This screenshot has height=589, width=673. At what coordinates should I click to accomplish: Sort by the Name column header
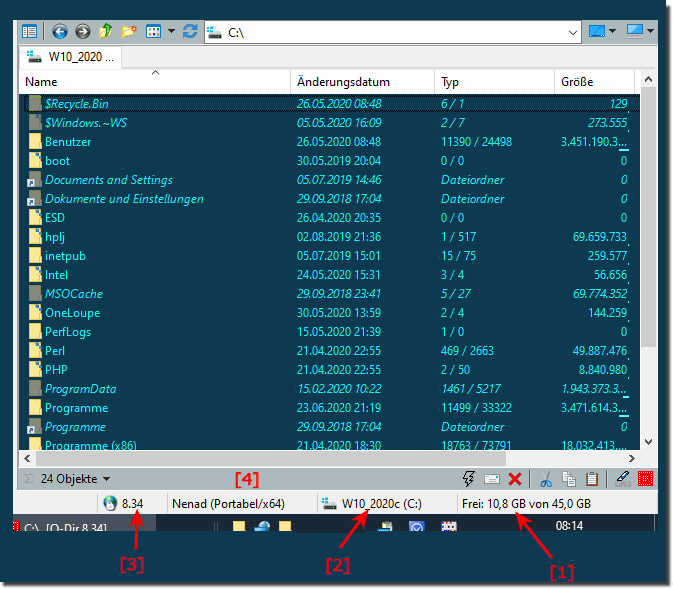click(x=155, y=82)
